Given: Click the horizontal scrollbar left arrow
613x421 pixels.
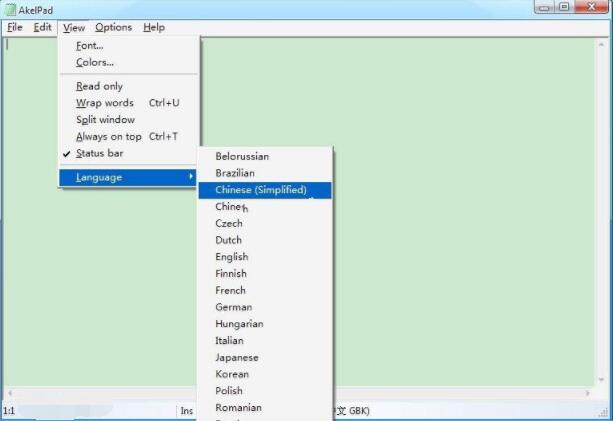Looking at the screenshot, I should [x=10, y=393].
